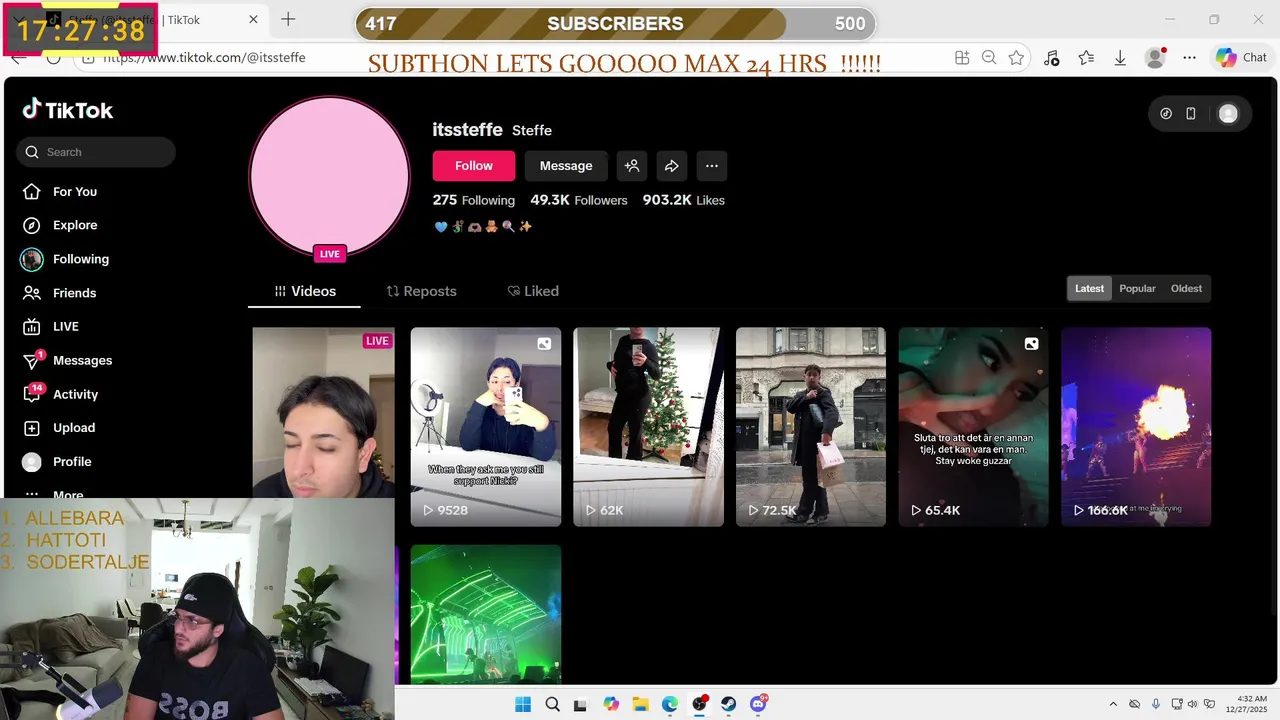Click the browser address bar URL
1280x720 pixels.
205,57
